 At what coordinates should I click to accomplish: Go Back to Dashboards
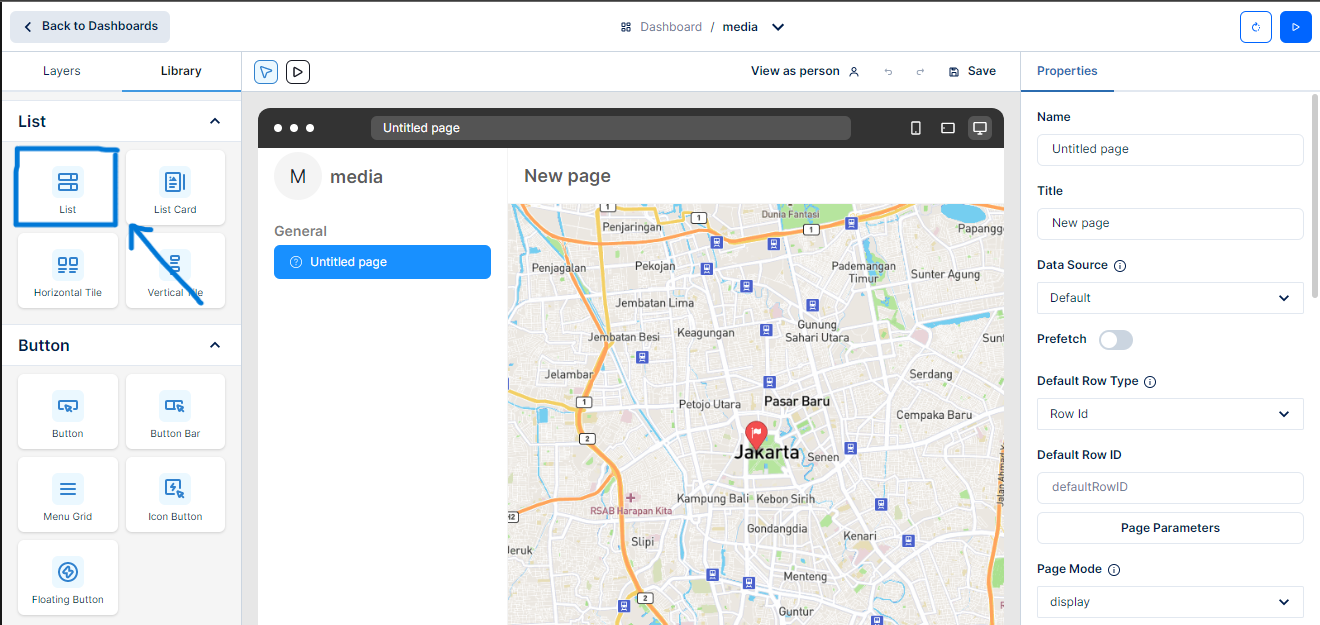90,27
